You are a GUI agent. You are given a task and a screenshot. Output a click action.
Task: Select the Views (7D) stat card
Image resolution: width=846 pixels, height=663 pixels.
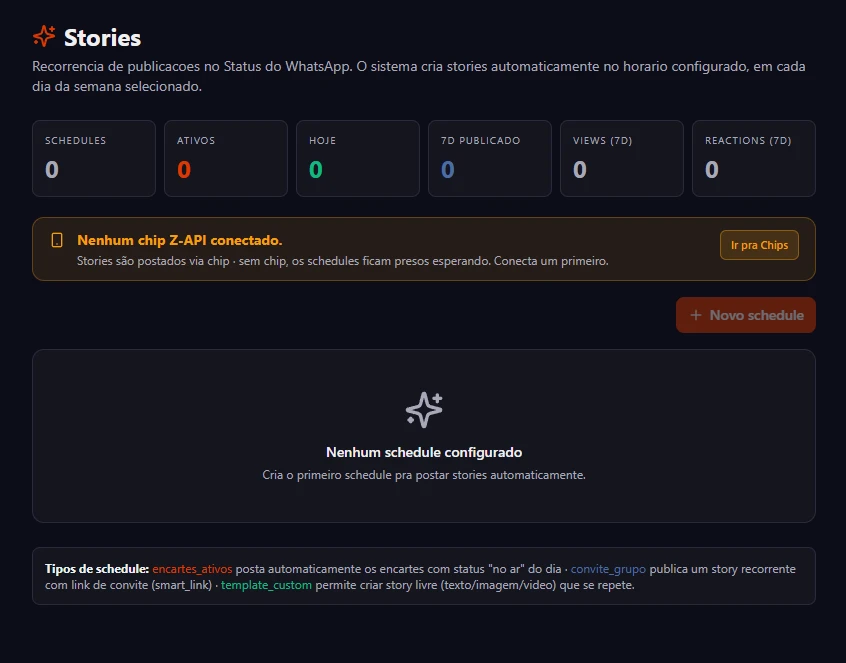622,158
